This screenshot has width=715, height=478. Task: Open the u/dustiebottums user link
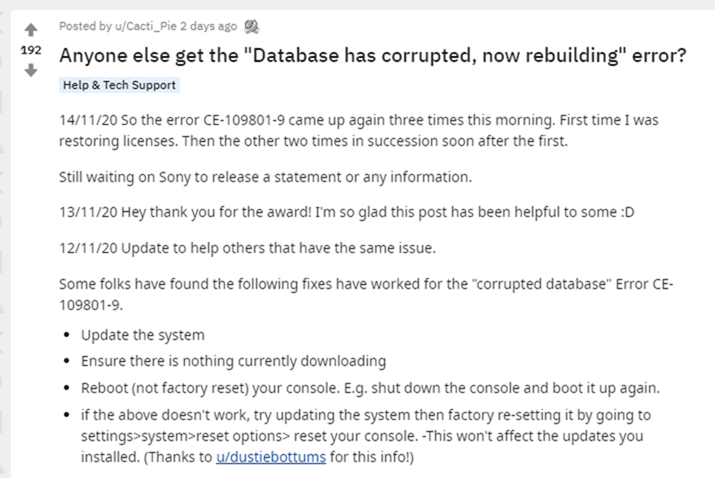271,457
